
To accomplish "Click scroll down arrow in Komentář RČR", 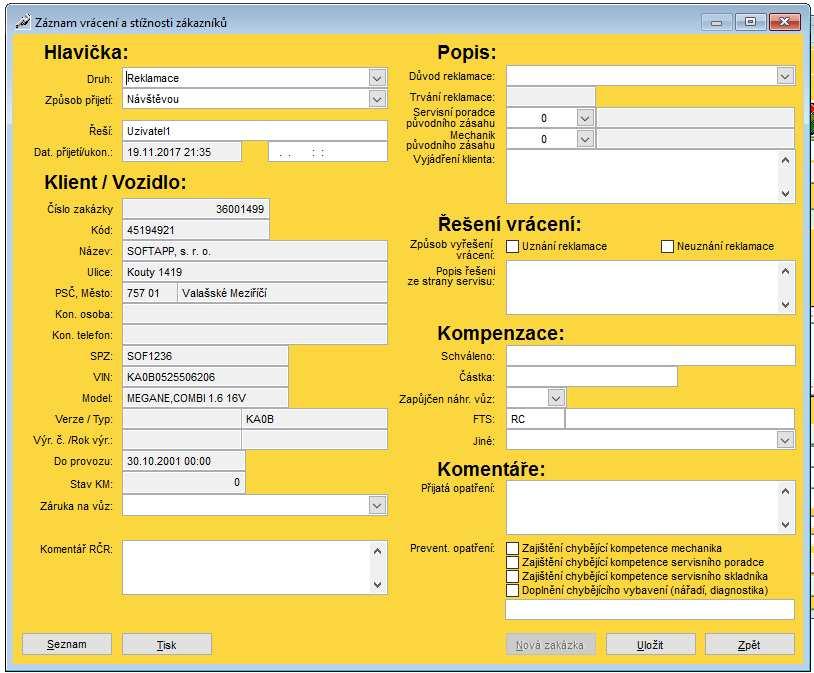I will pyautogui.click(x=377, y=584).
